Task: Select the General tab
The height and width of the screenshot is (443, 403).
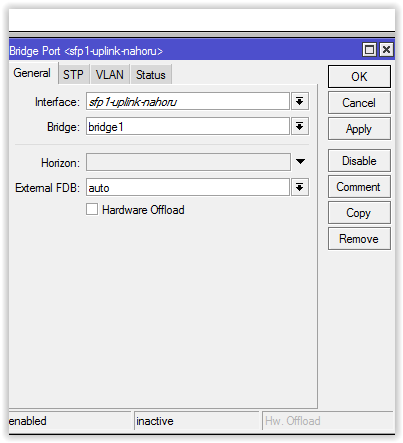Action: (32, 73)
